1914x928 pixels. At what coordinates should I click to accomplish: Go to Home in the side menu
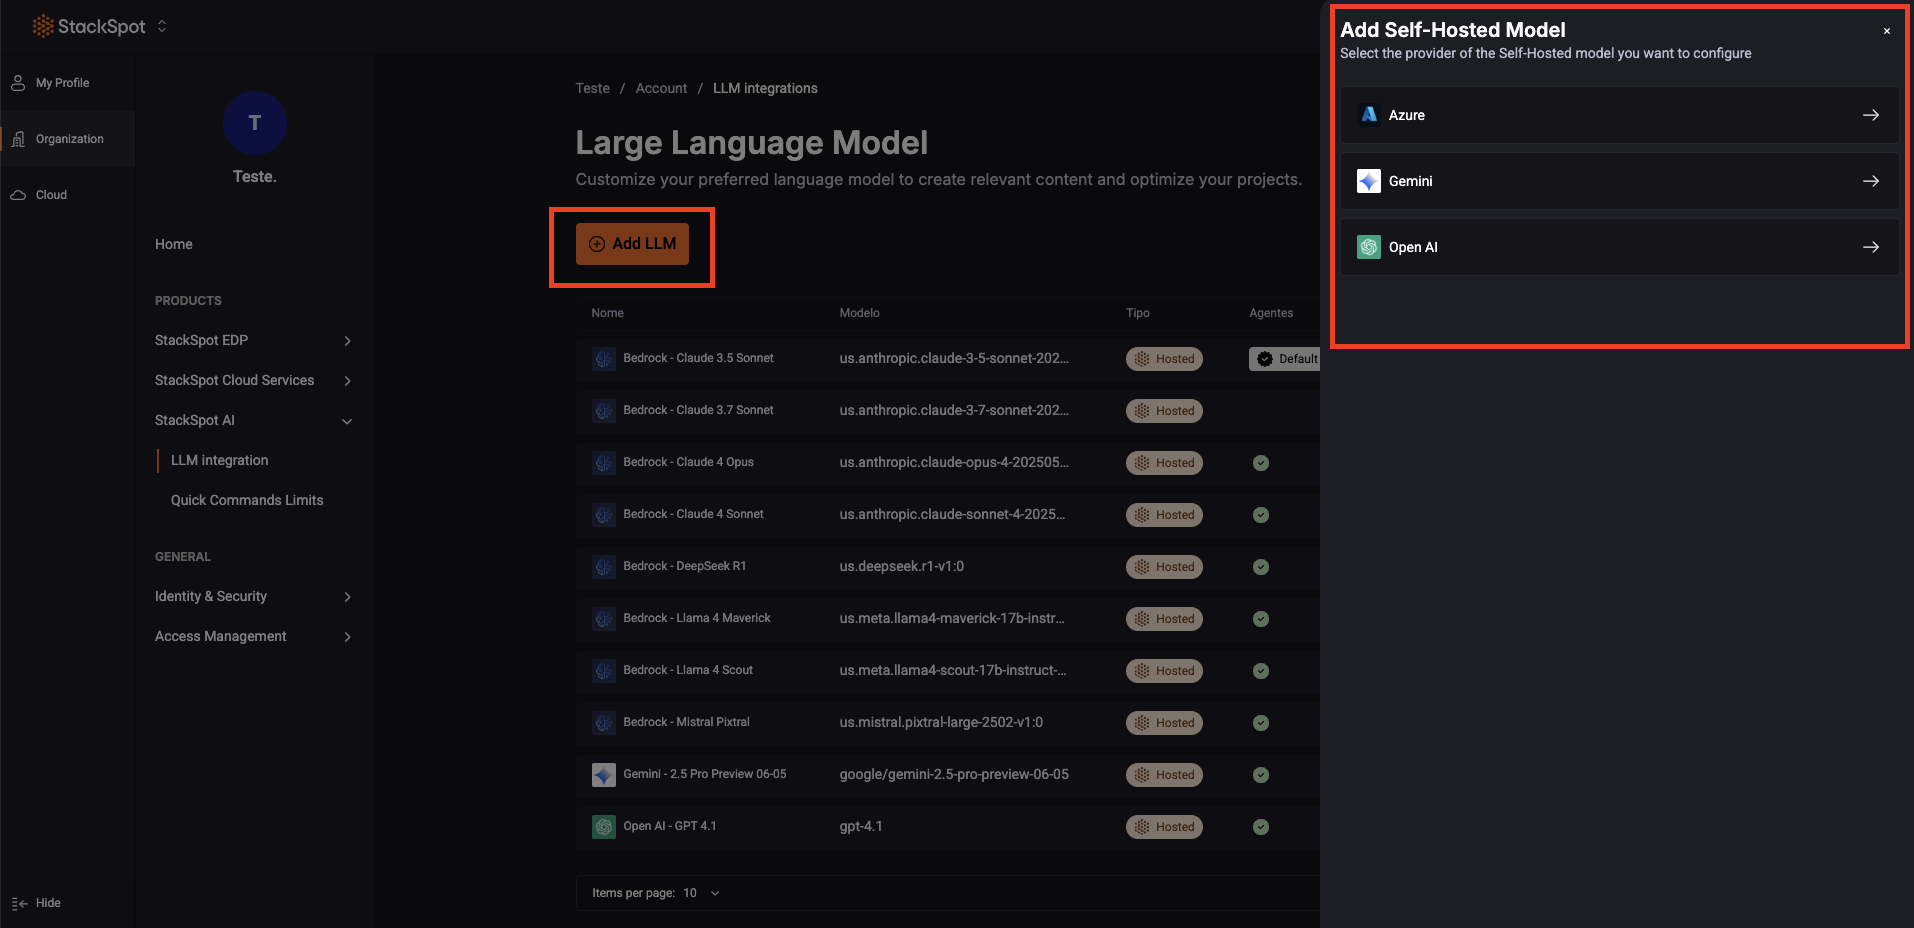pyautogui.click(x=174, y=244)
